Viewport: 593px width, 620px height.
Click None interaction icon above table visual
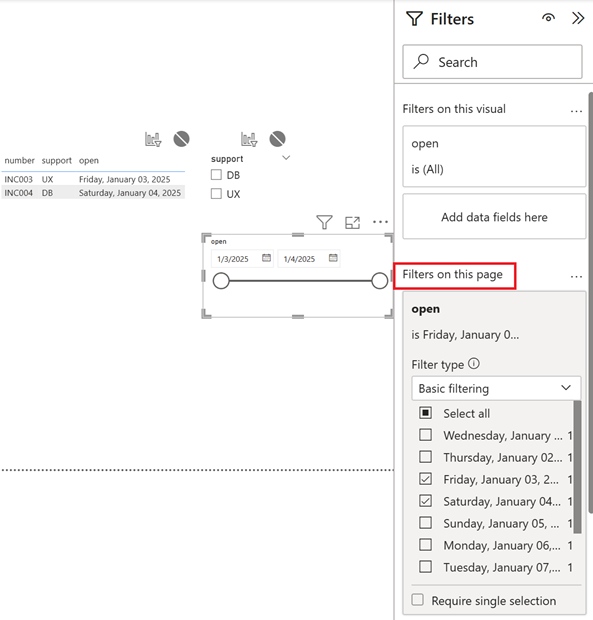coord(181,139)
